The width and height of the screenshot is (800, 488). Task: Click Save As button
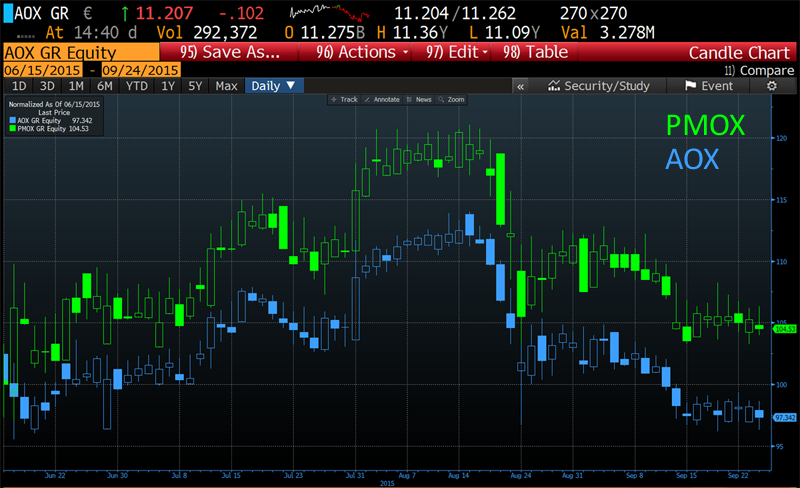[x=230, y=52]
